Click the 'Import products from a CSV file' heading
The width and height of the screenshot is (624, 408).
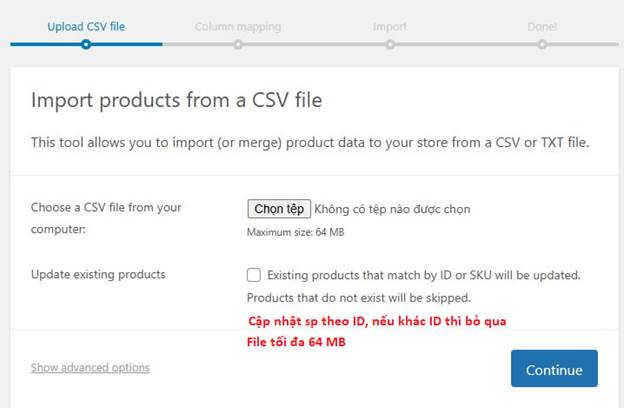pyautogui.click(x=176, y=100)
